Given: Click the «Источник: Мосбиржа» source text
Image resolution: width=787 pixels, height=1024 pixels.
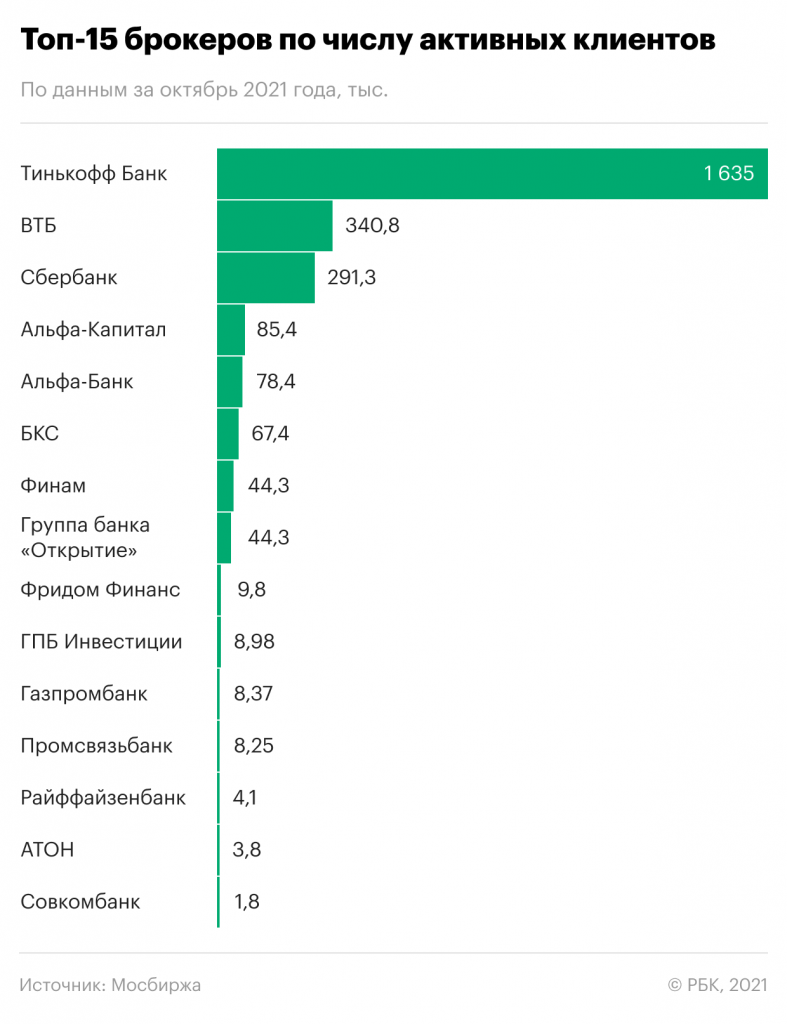Looking at the screenshot, I should click(110, 985).
